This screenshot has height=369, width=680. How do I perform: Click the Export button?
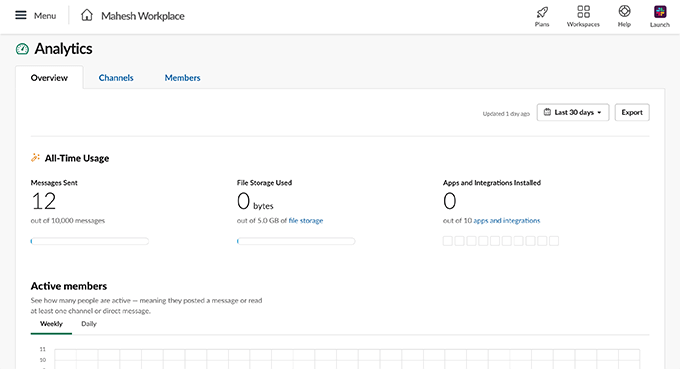(x=632, y=112)
